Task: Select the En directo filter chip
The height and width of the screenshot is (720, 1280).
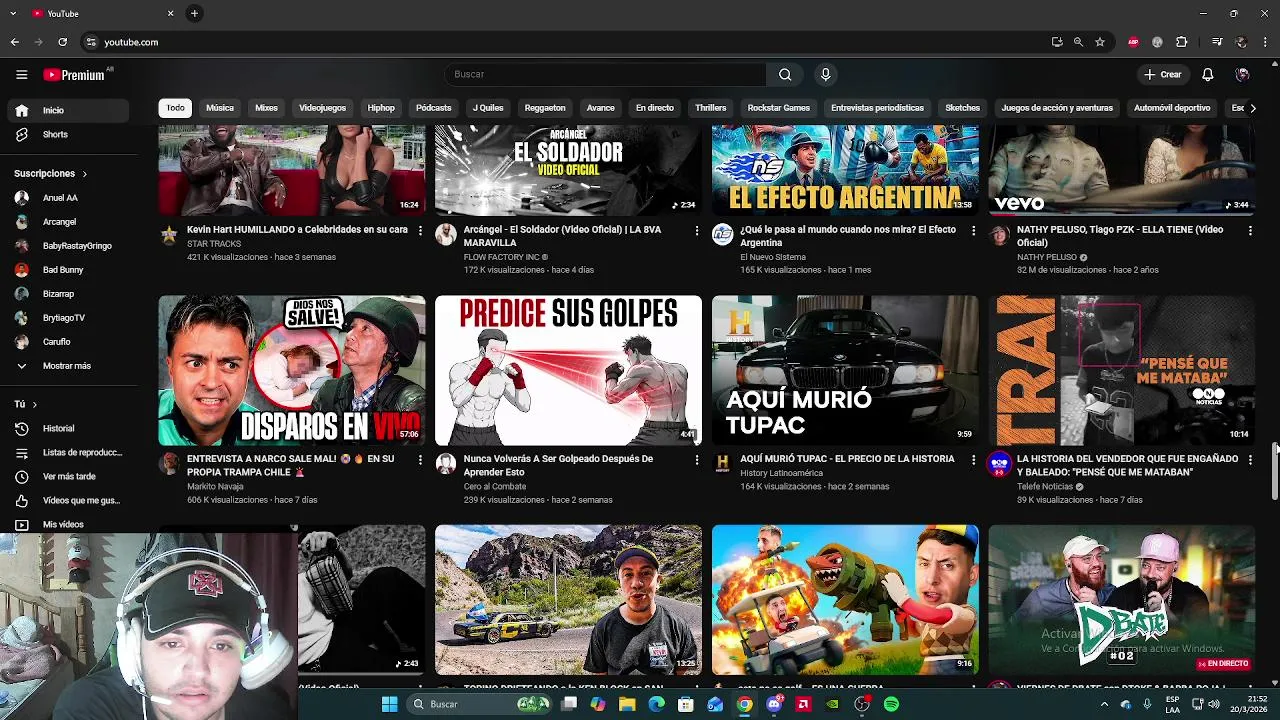Action: [655, 108]
